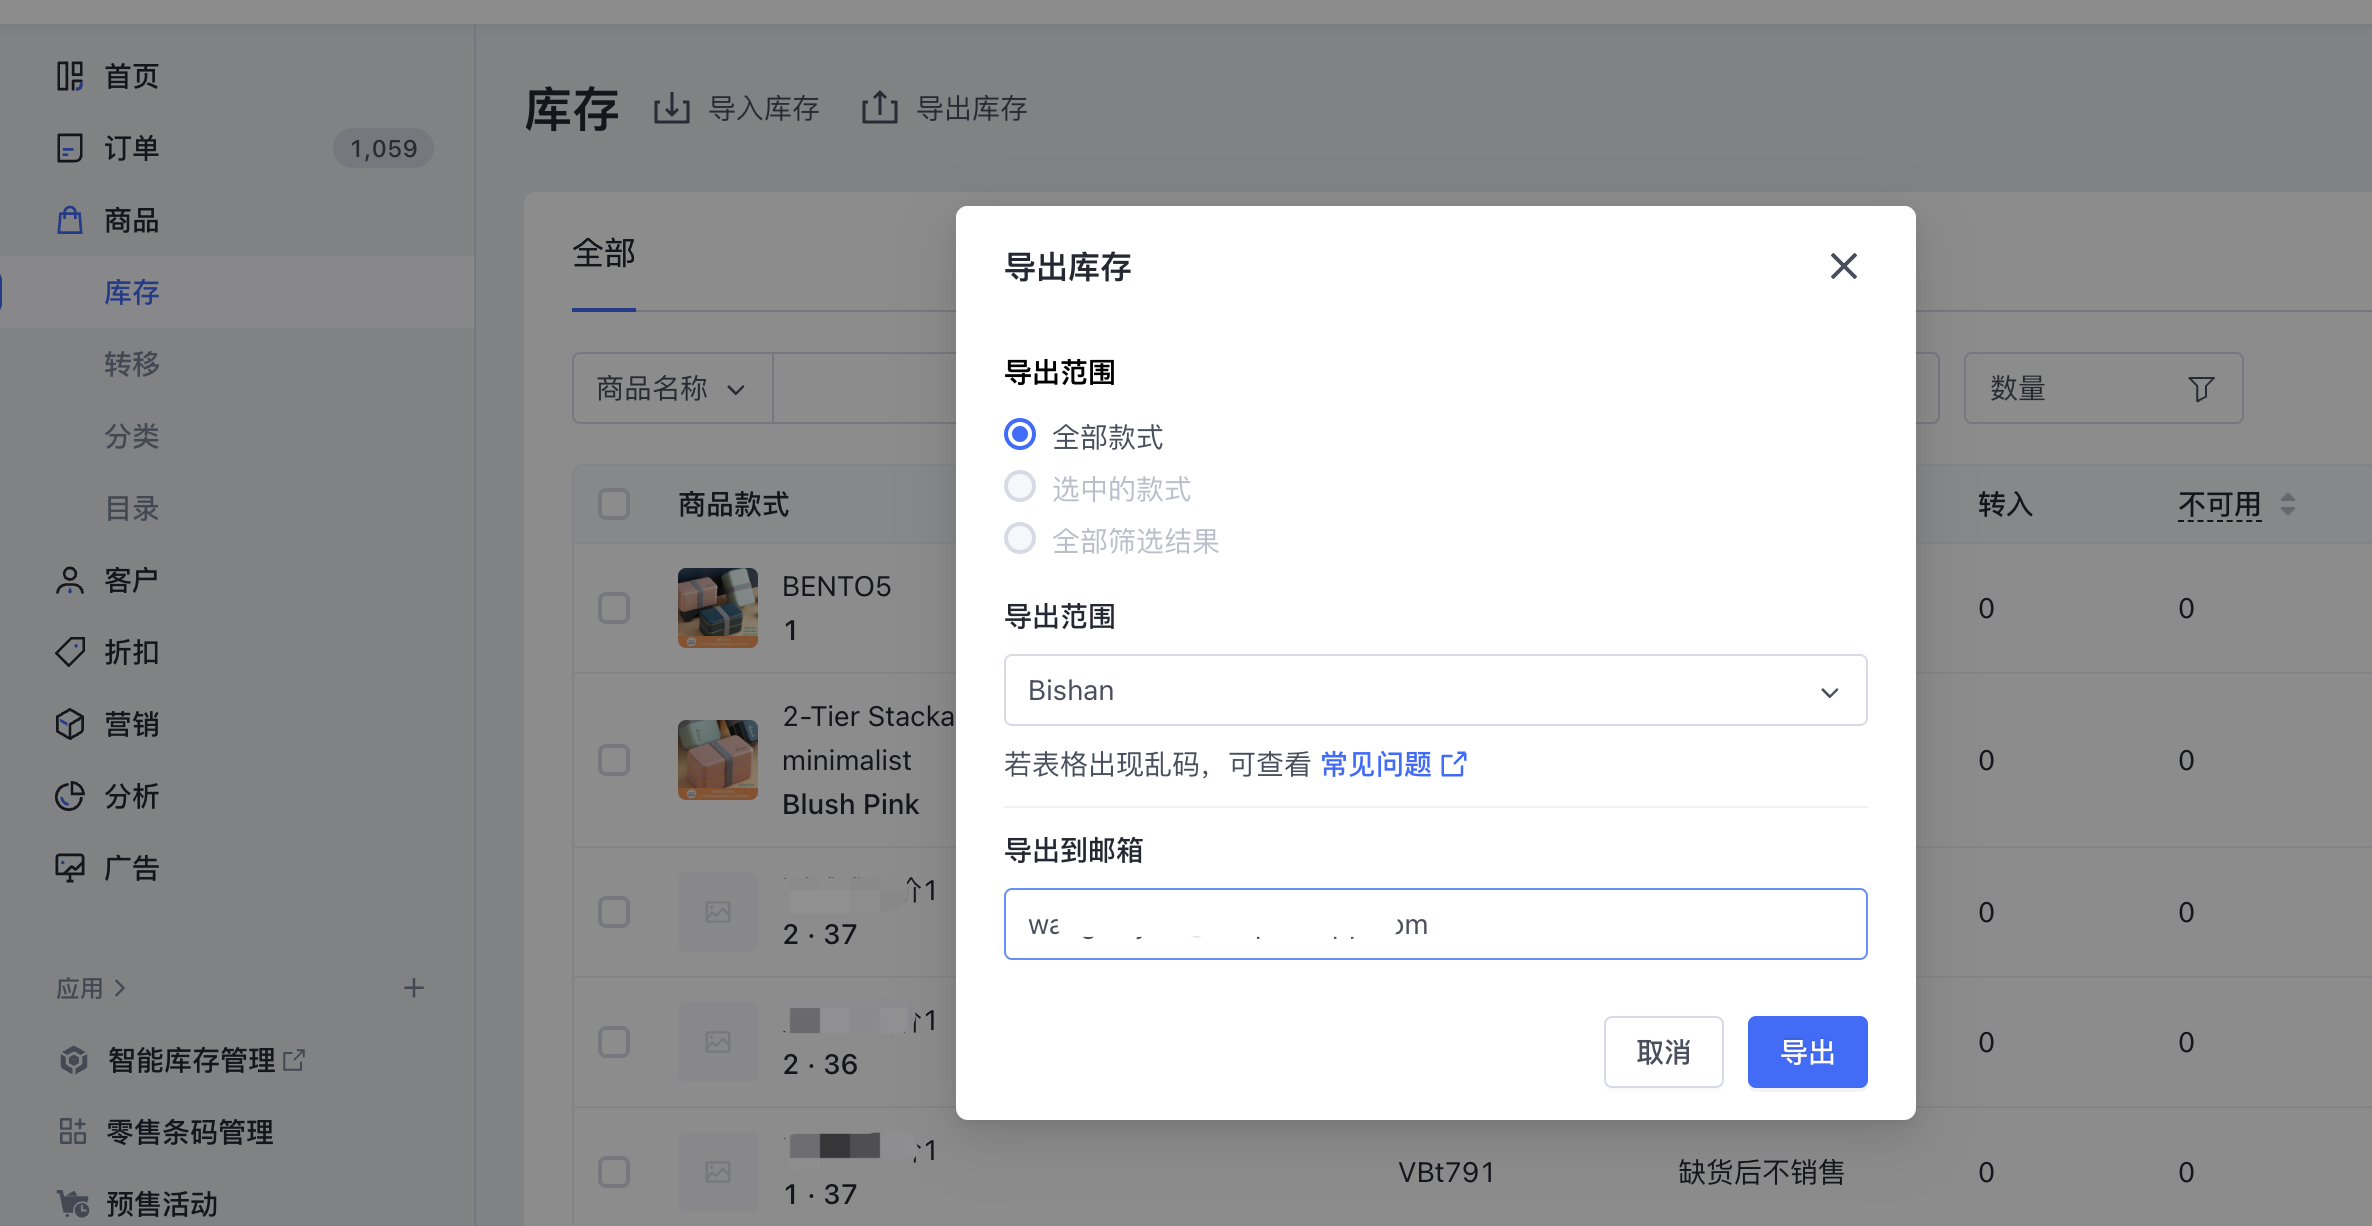Click the Blush Pink product thumbnail
This screenshot has width=2372, height=1226.
pyautogui.click(x=718, y=760)
